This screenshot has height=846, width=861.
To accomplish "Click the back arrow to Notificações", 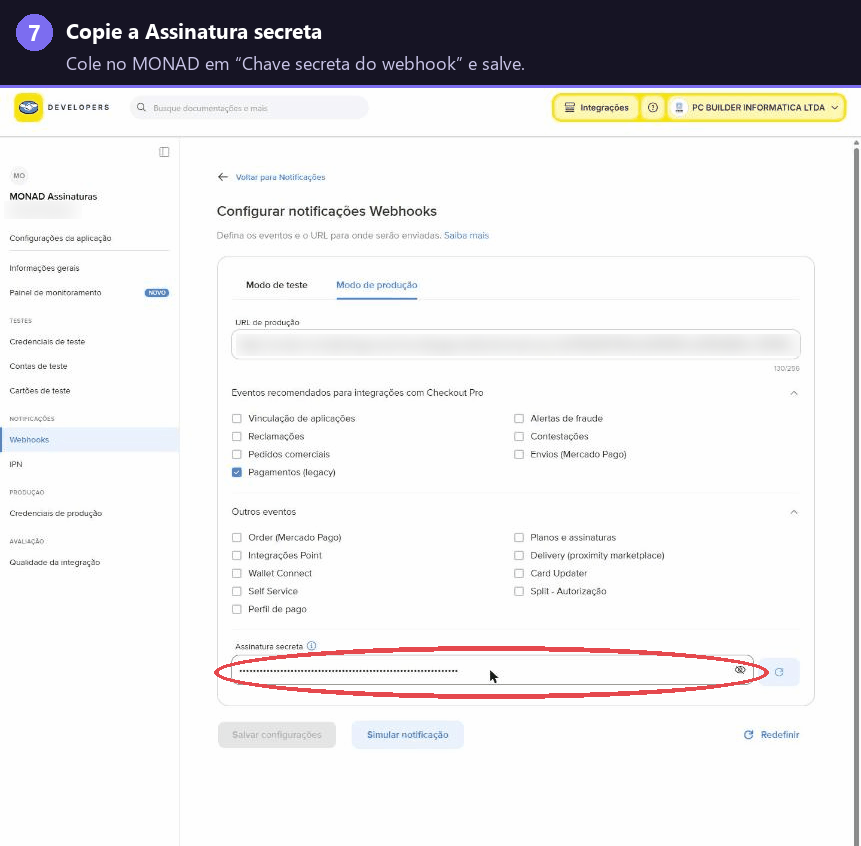I will point(222,177).
